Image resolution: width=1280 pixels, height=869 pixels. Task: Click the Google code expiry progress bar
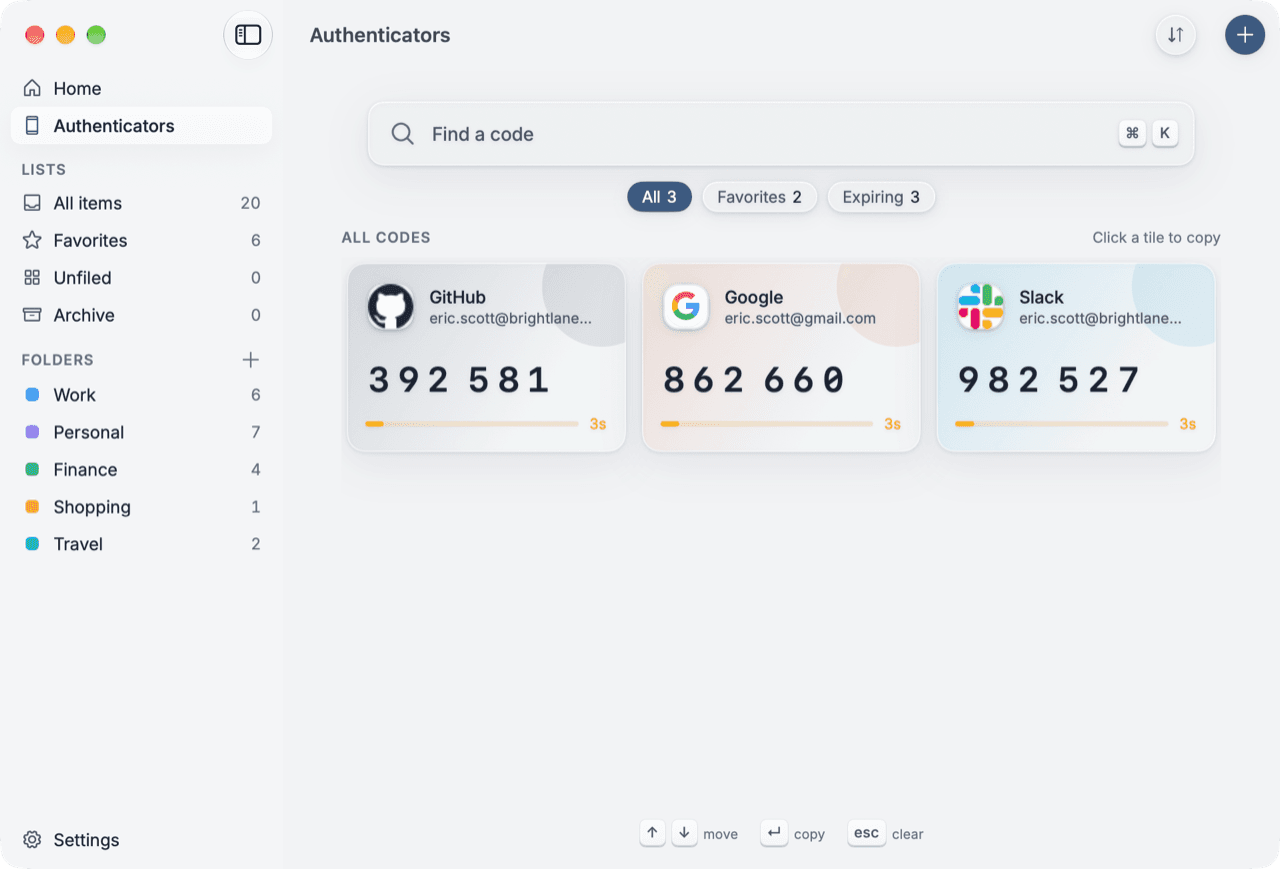[767, 424]
